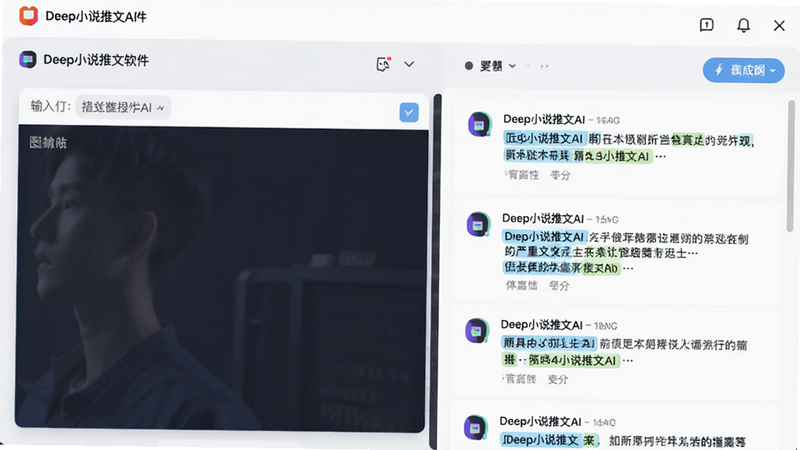Click the first action link under the first message

(522, 175)
